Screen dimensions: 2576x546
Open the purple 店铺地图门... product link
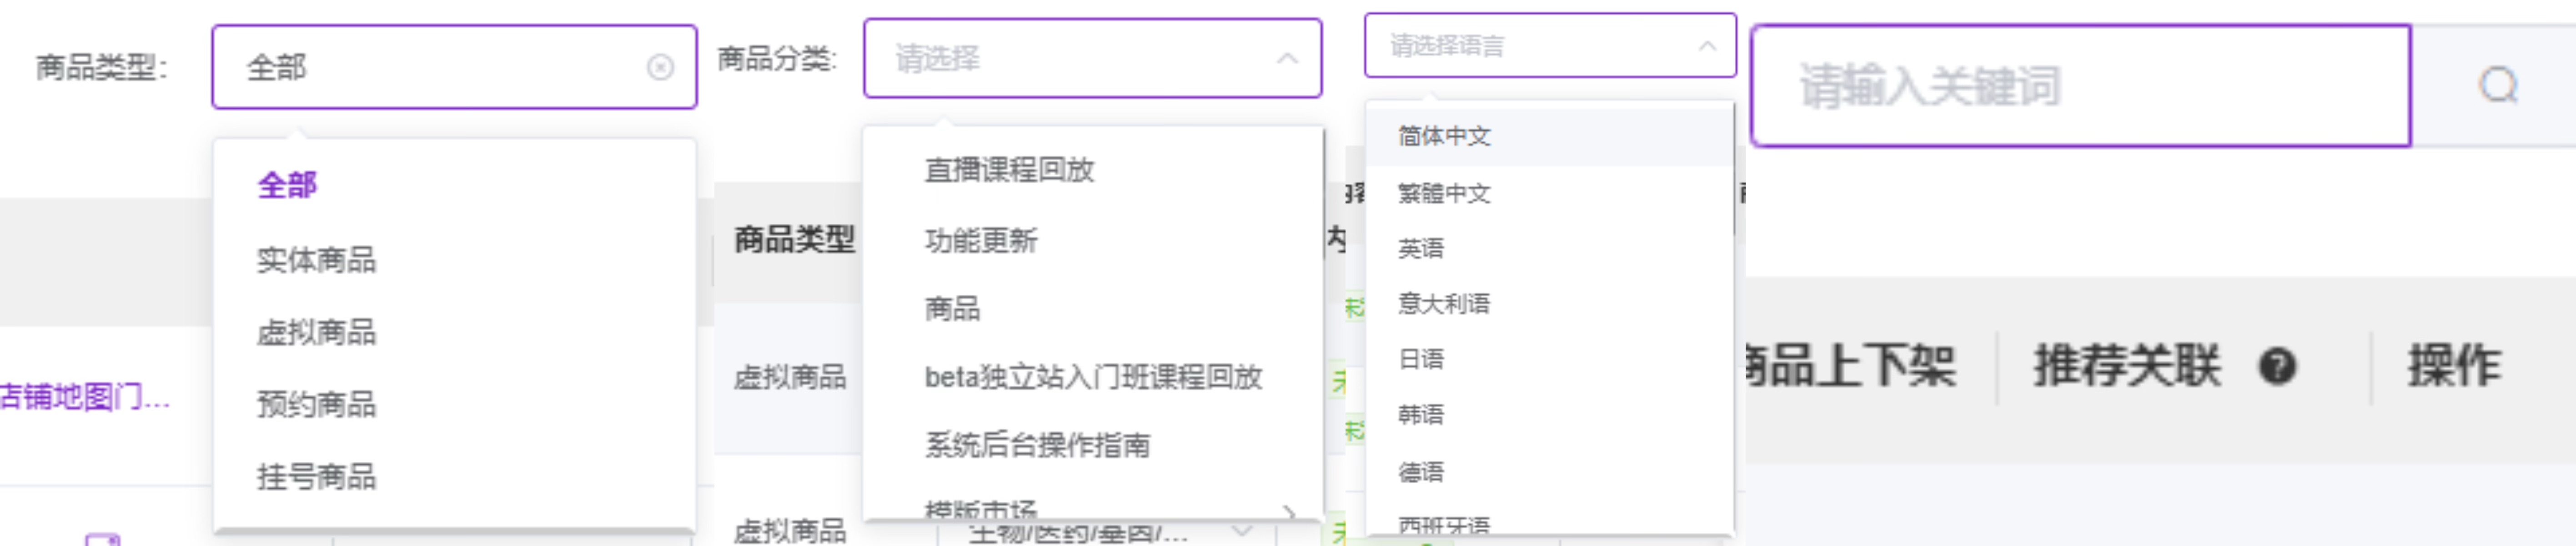pyautogui.click(x=85, y=397)
